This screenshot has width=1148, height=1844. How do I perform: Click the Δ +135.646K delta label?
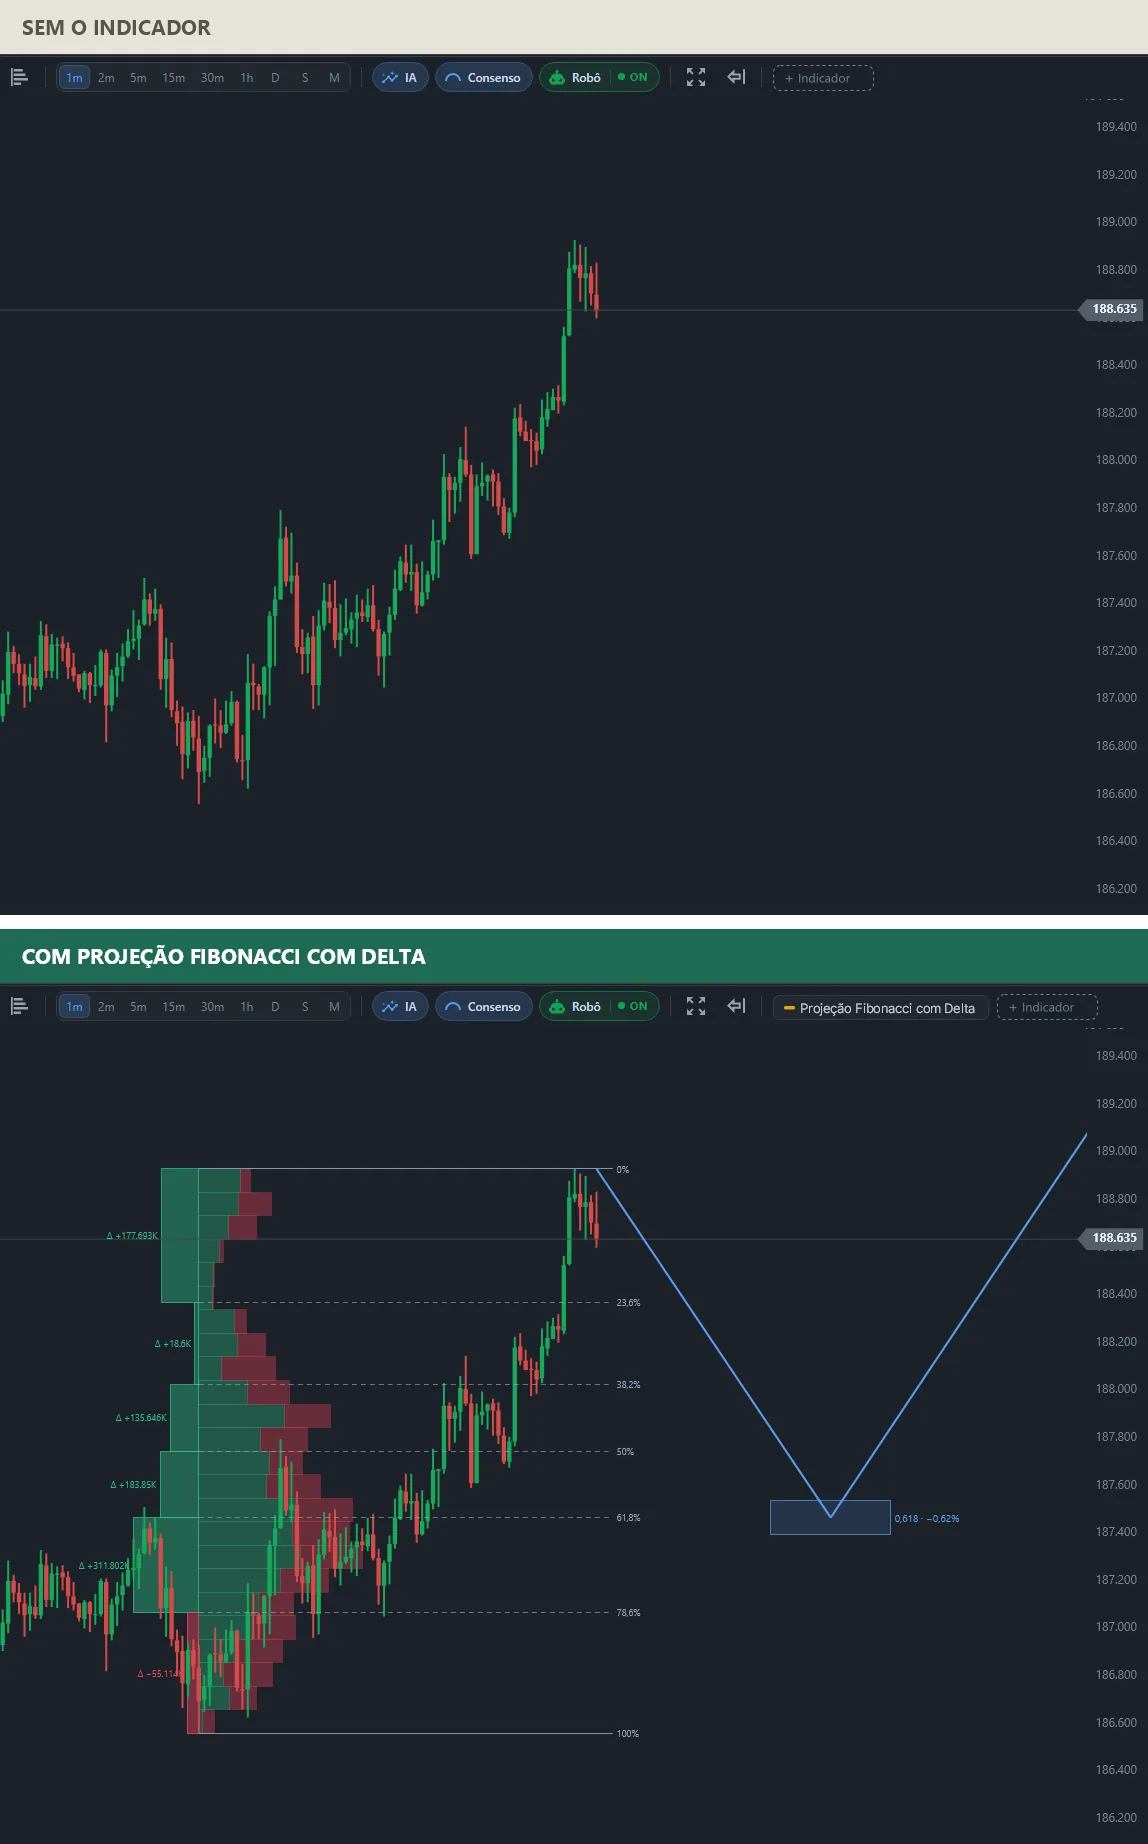pos(141,1418)
